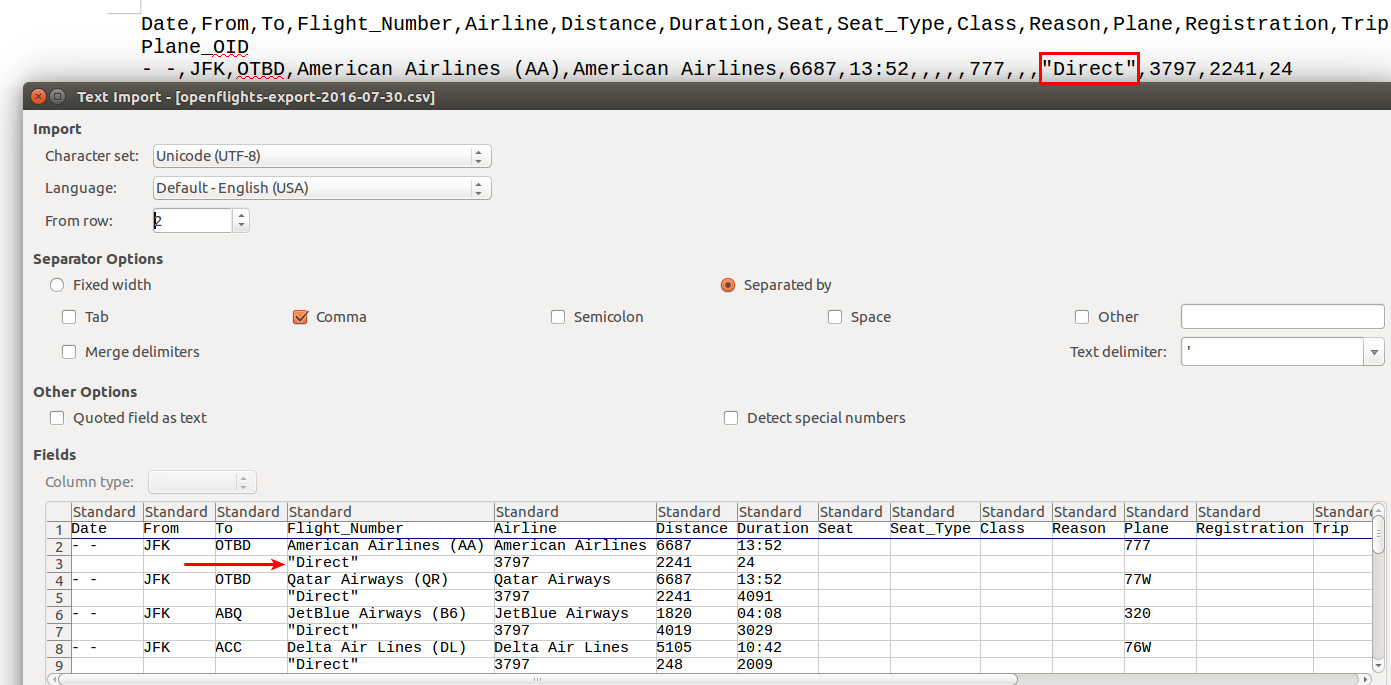Select the Fixed width radio button
Viewport: 1391px width, 685px height.
[x=57, y=285]
